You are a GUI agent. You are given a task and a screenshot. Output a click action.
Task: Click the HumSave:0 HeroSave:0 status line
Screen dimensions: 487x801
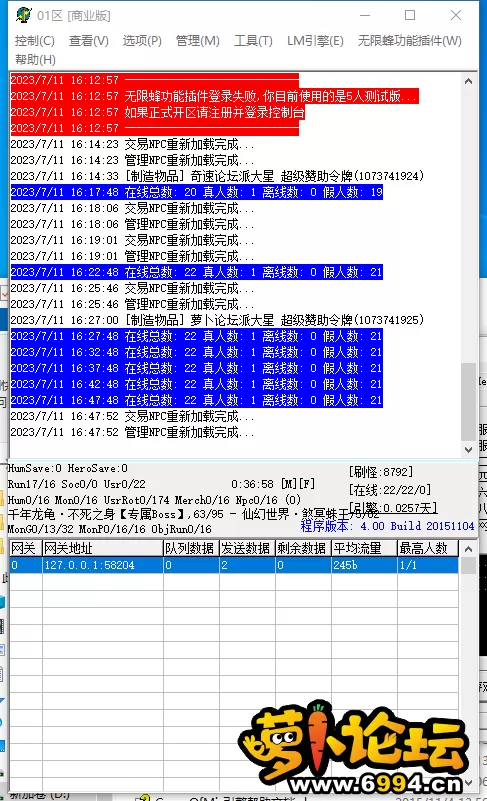point(67,468)
